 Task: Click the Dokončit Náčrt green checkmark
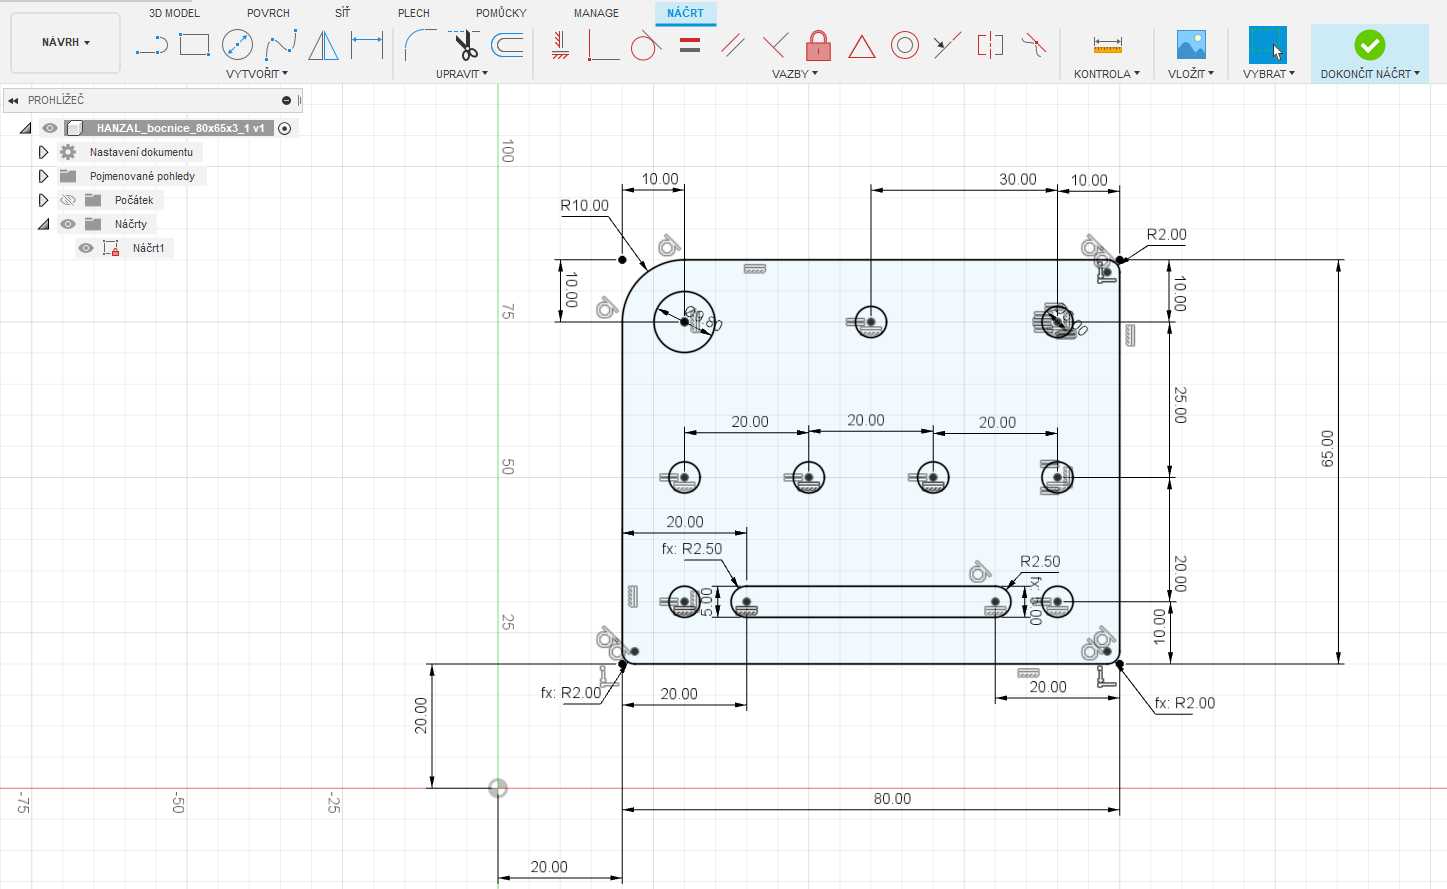click(1369, 45)
